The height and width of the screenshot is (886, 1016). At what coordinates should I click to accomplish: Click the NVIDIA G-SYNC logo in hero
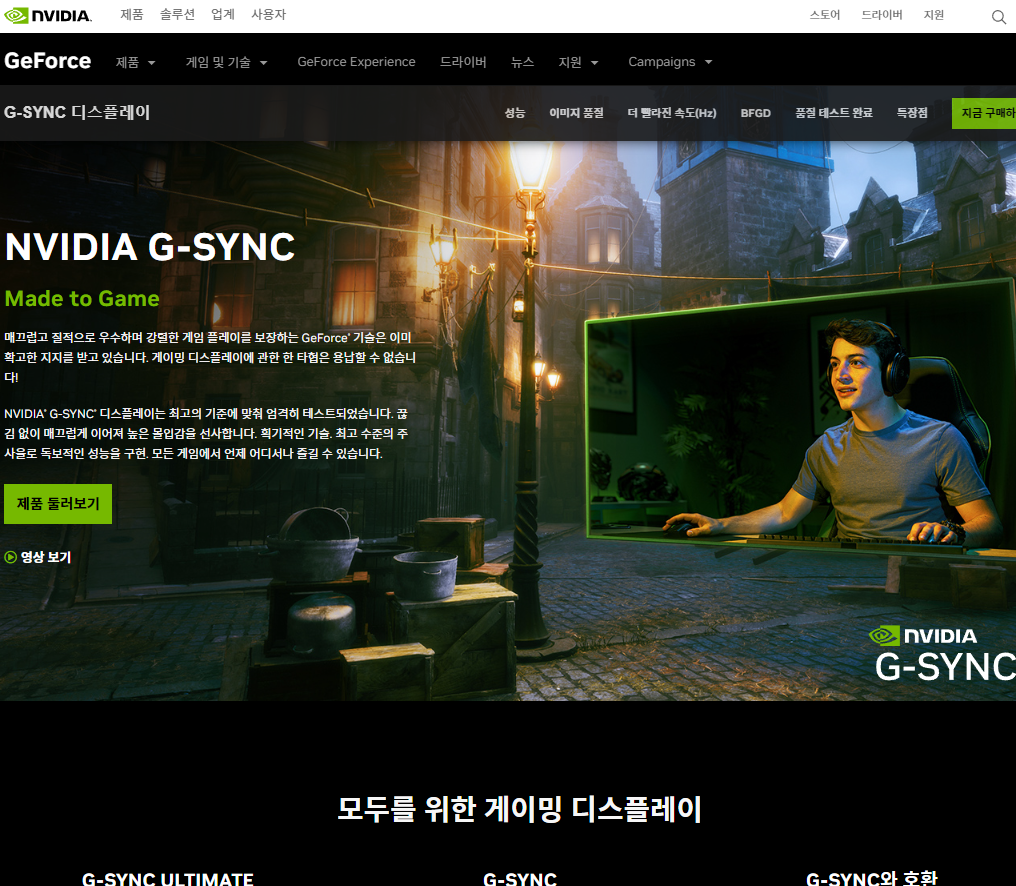(941, 654)
